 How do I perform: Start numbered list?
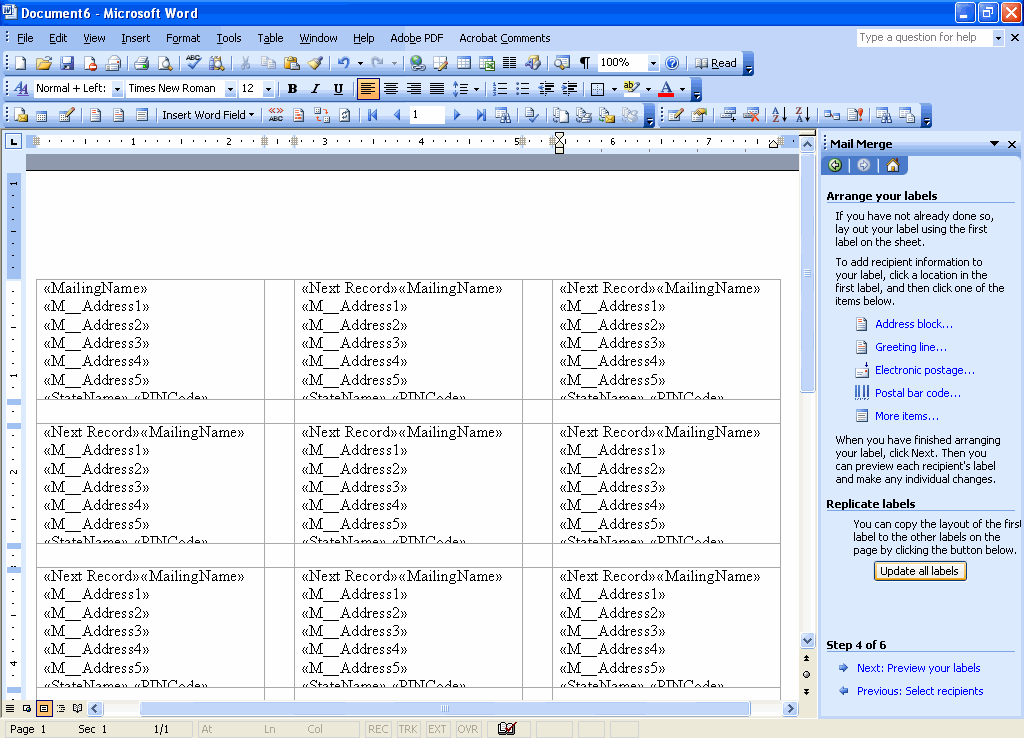tap(500, 89)
